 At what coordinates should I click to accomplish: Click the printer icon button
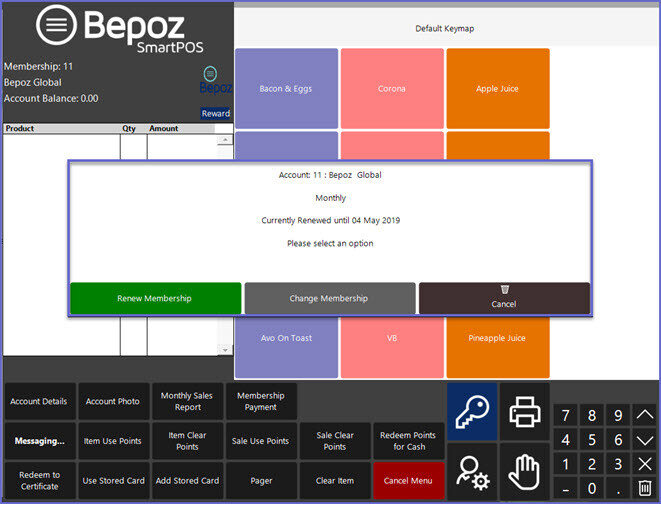click(x=525, y=411)
